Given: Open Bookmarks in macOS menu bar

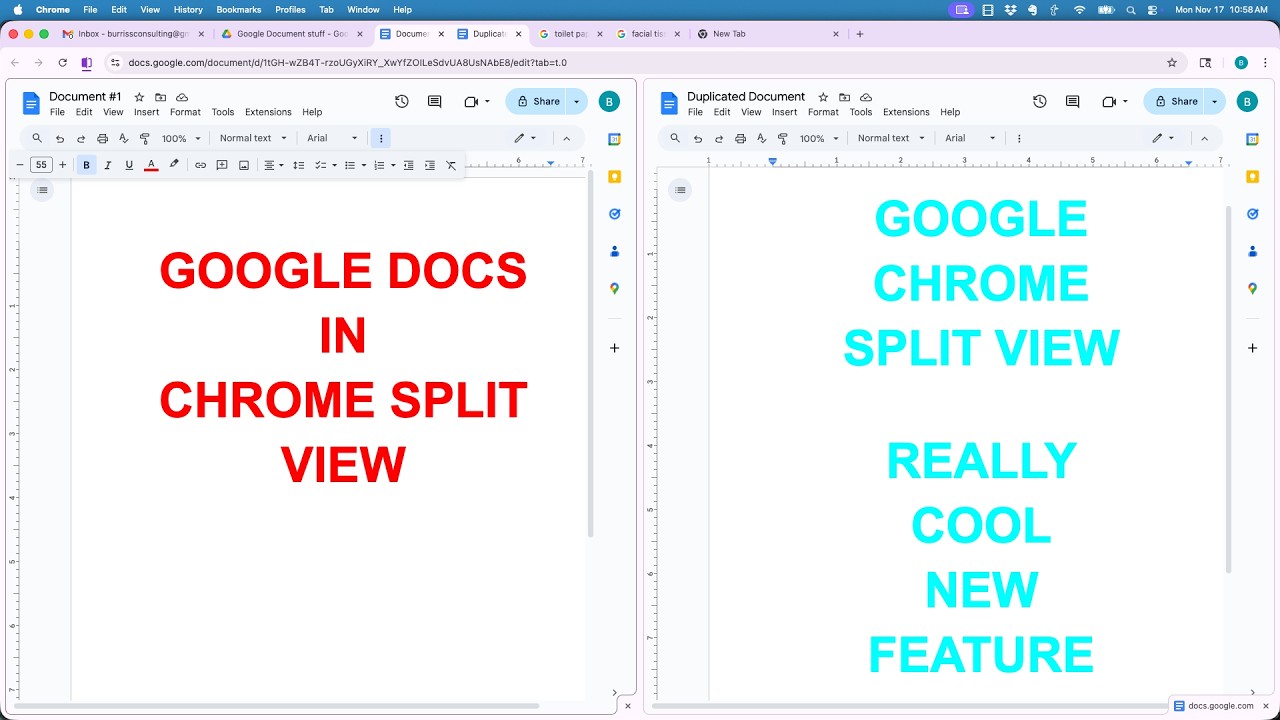Looking at the screenshot, I should (239, 9).
